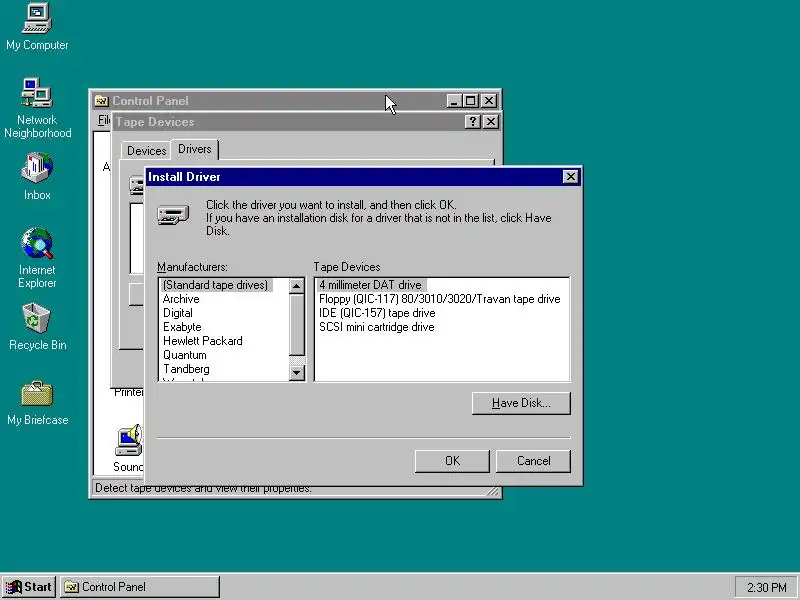Select the Network Neighborhood desktop icon
Screen dimensions: 800x600
(37, 108)
